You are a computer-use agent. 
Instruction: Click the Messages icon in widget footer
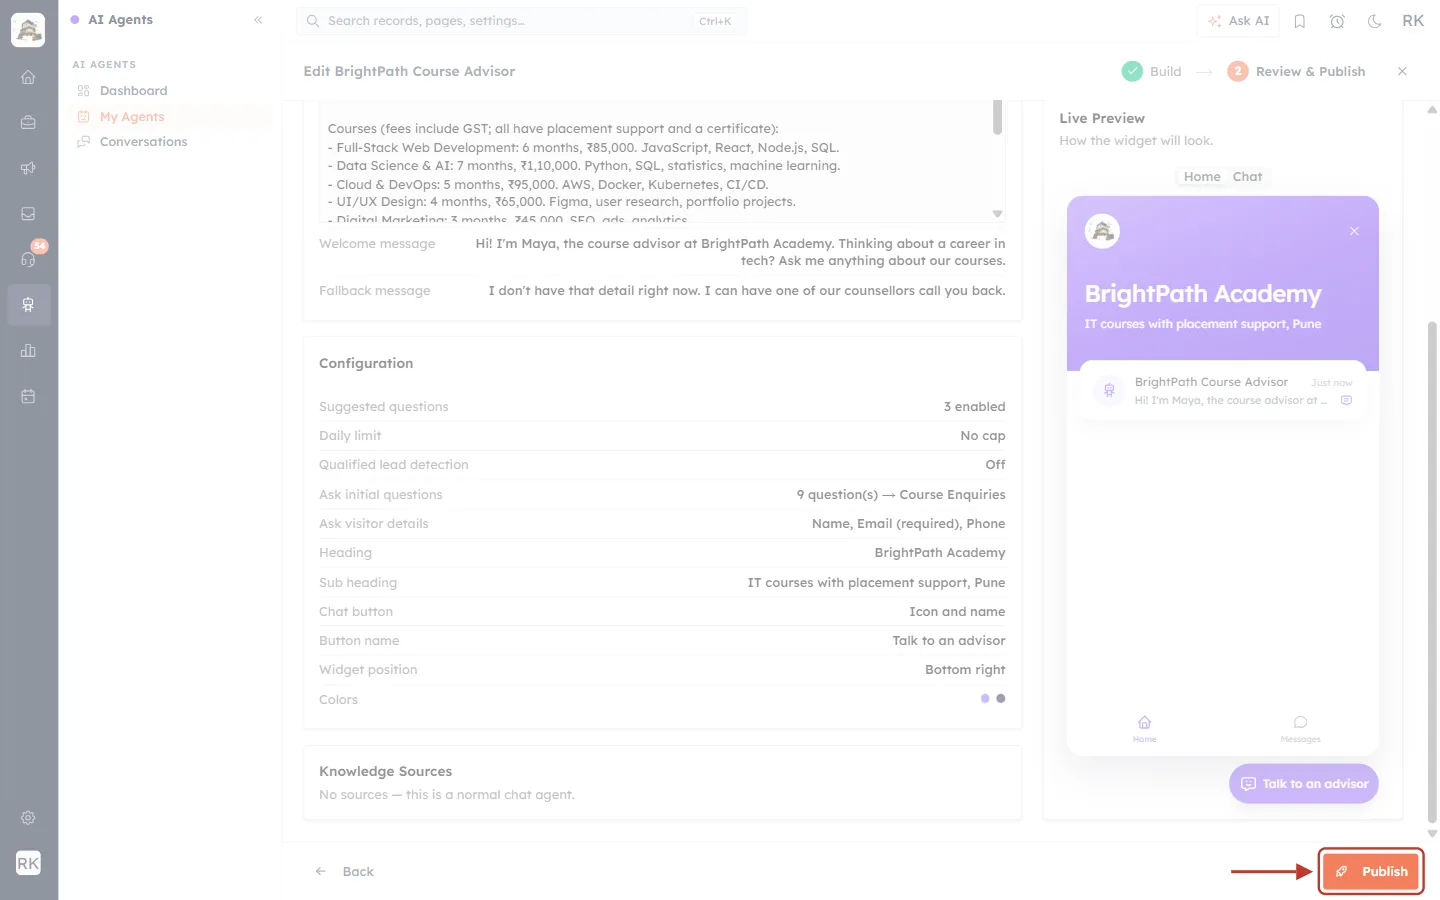point(1300,729)
